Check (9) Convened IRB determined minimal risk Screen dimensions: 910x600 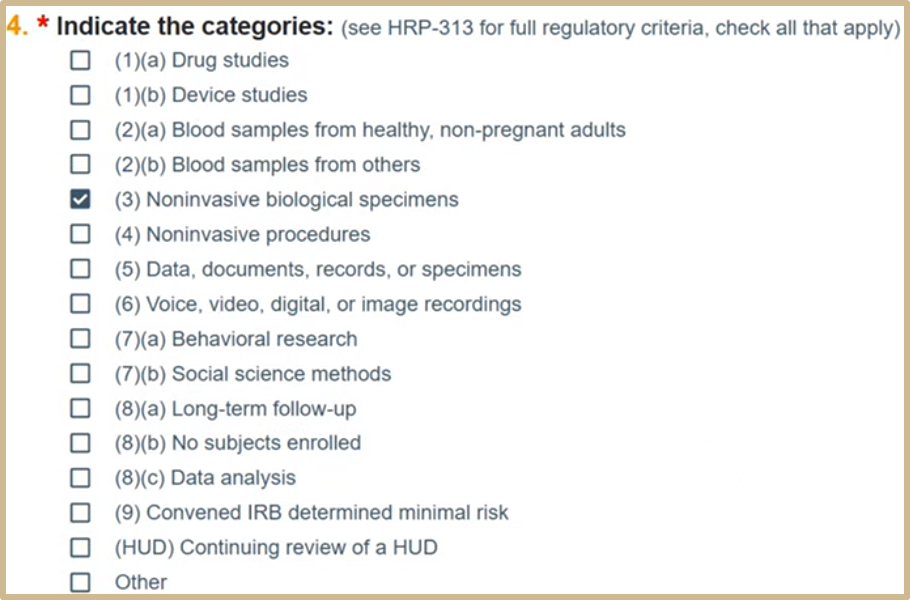80,513
